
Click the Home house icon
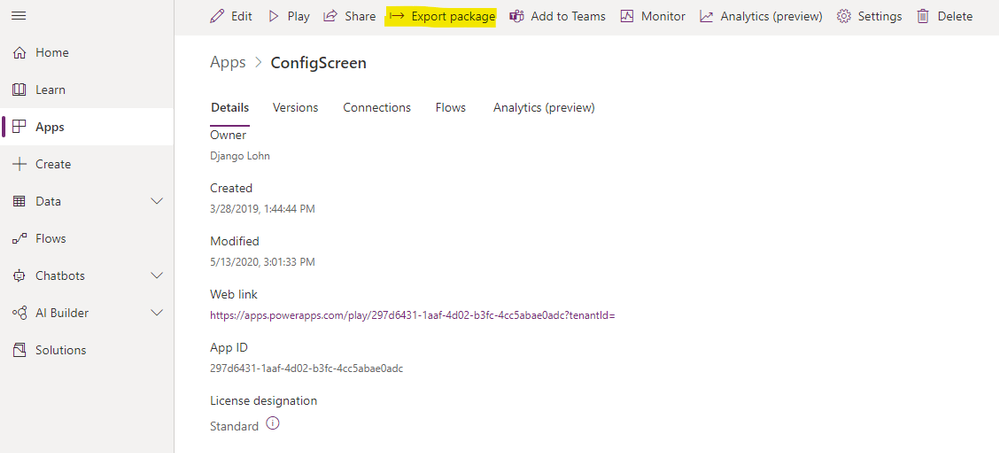(x=19, y=53)
